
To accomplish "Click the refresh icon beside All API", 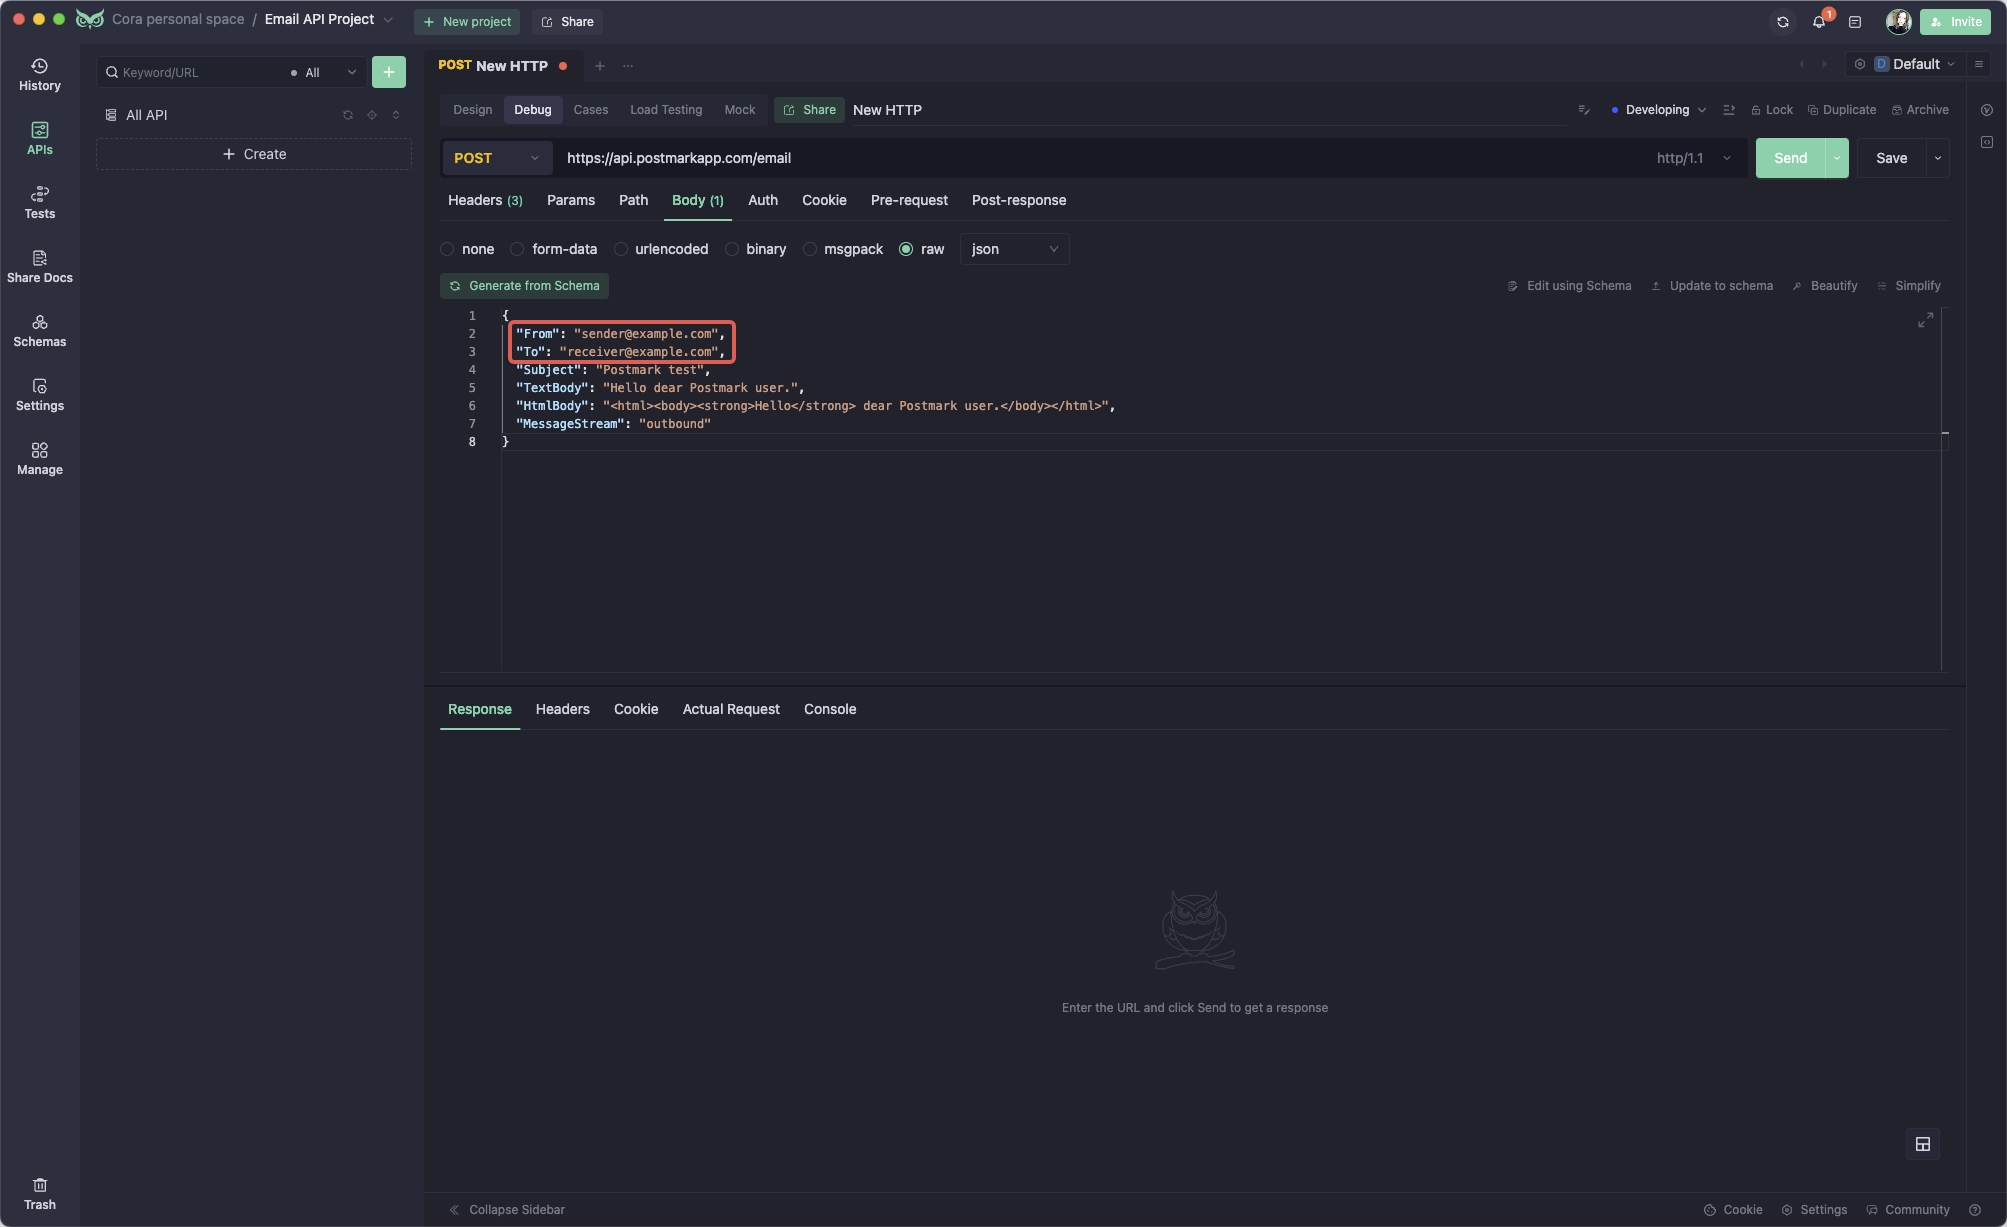I will coord(348,115).
